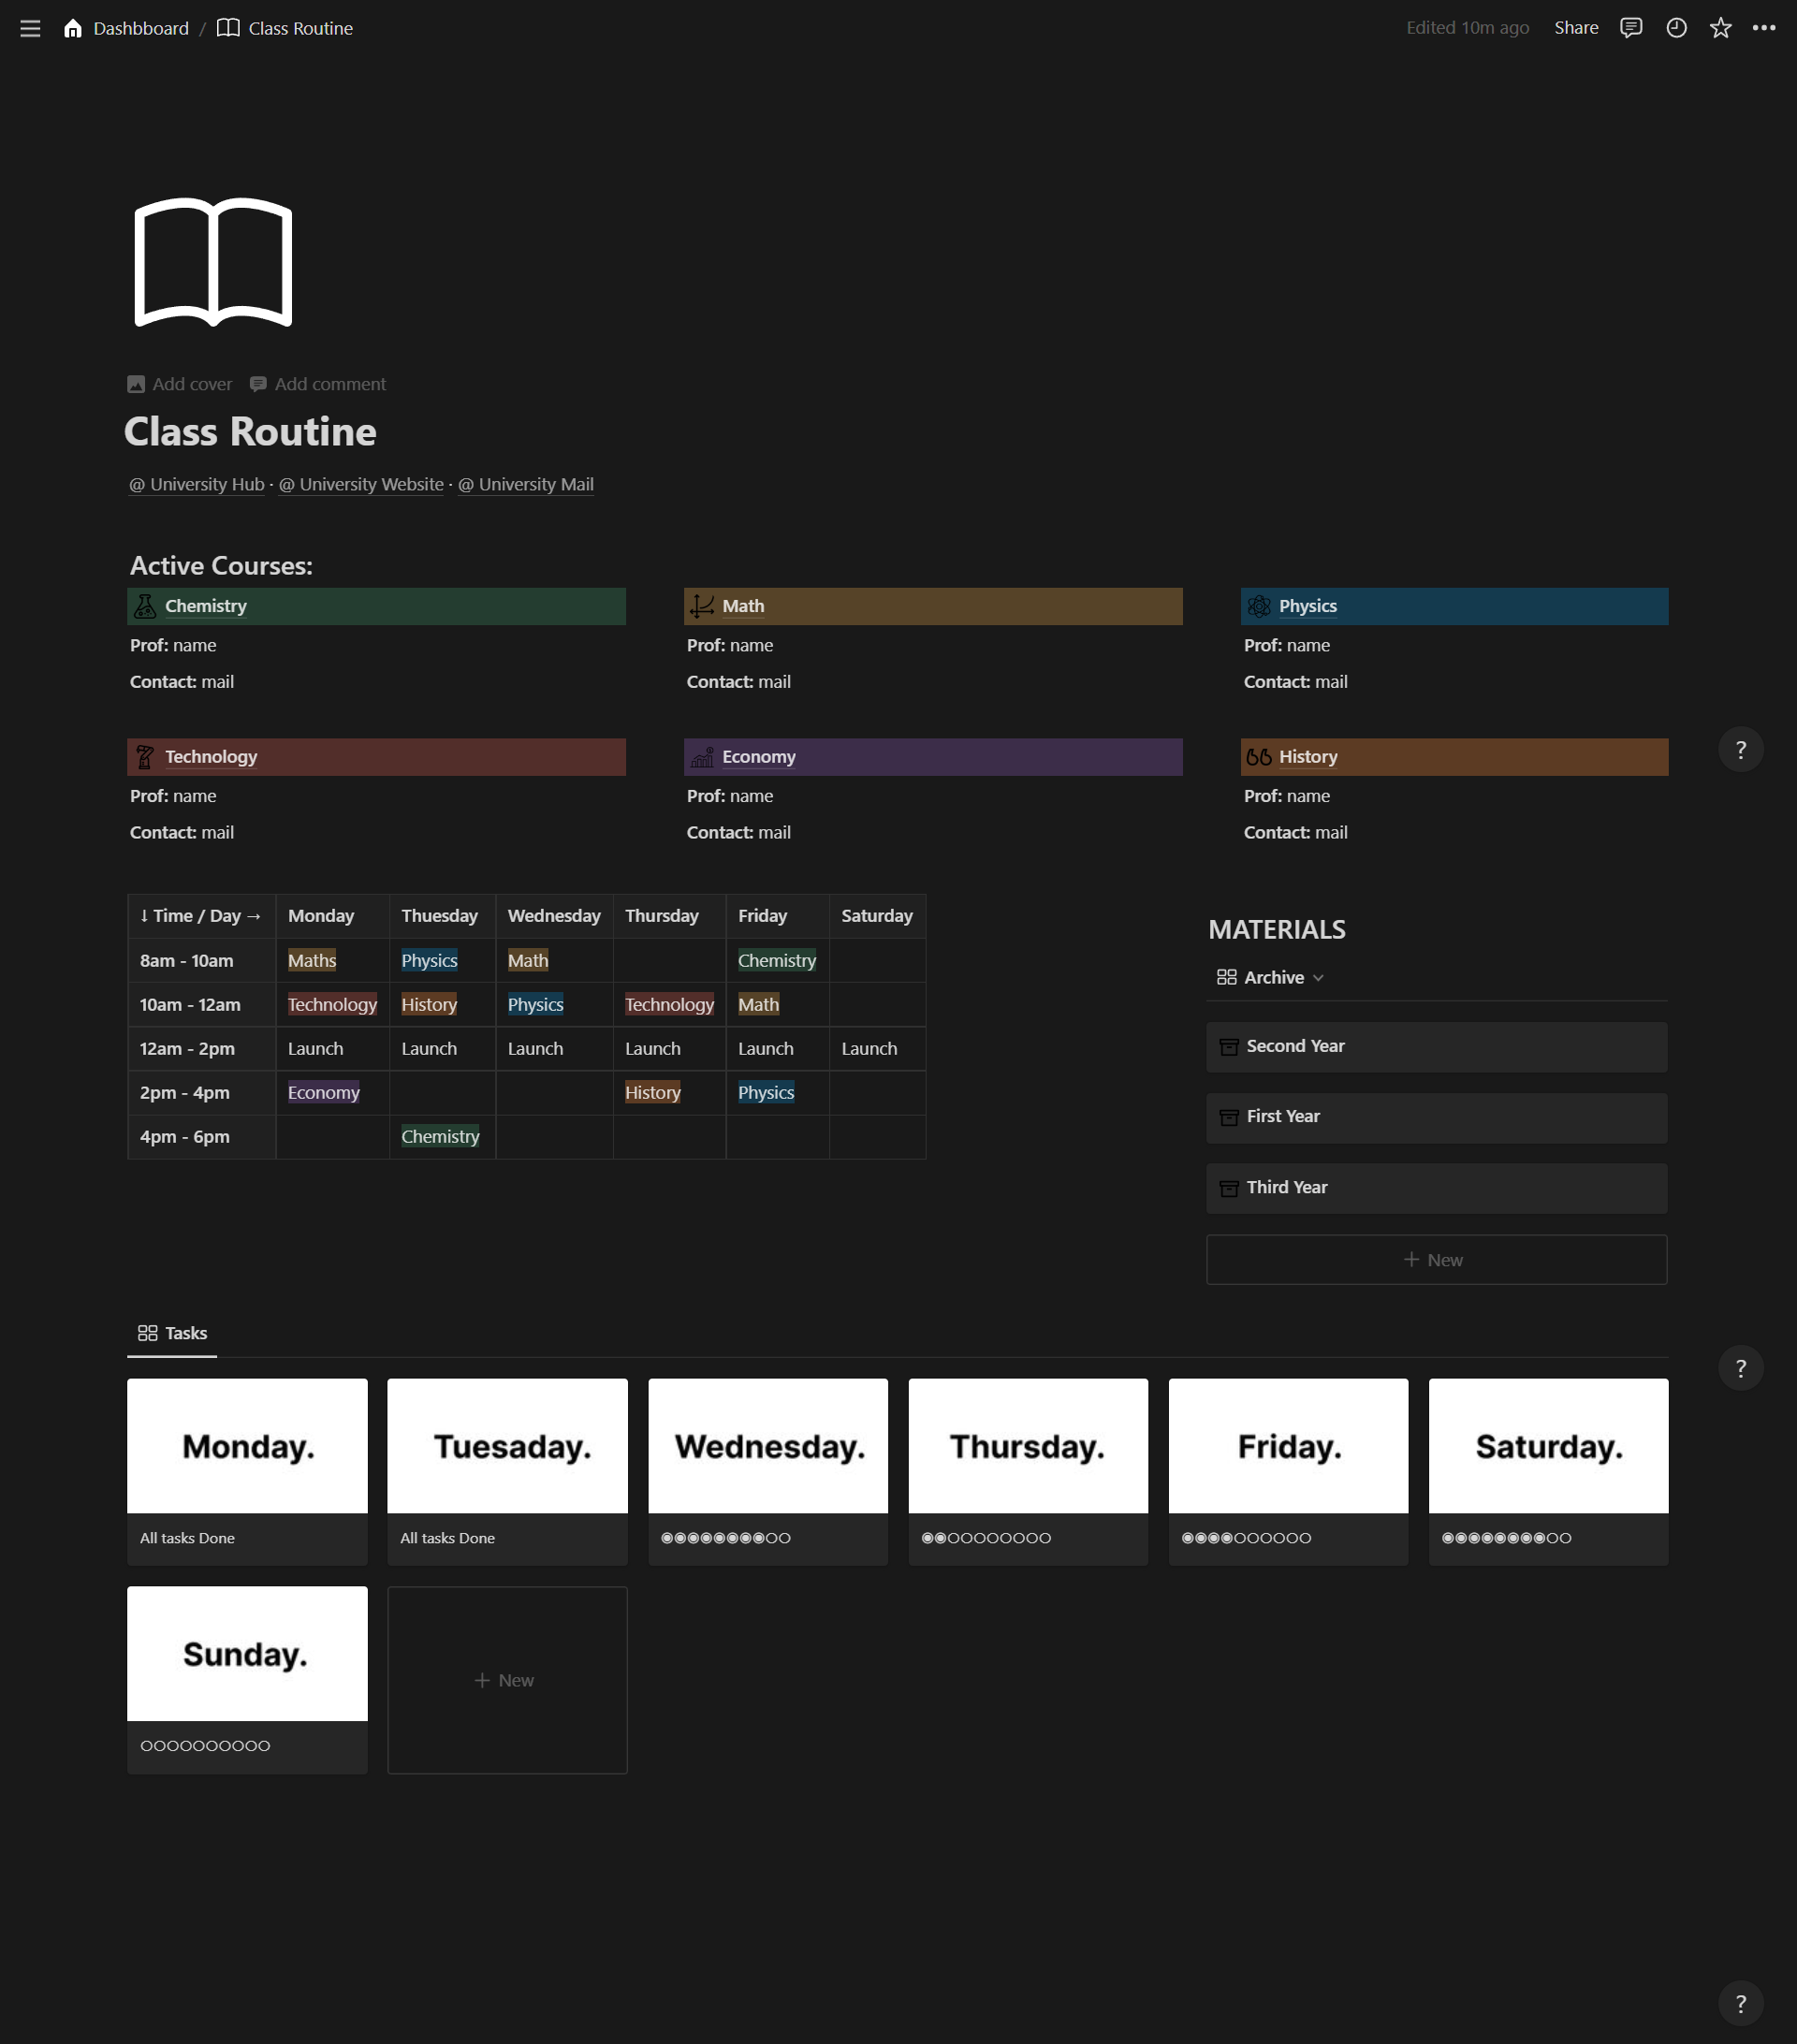Click the help button beside History course
1797x2044 pixels.
click(1740, 750)
